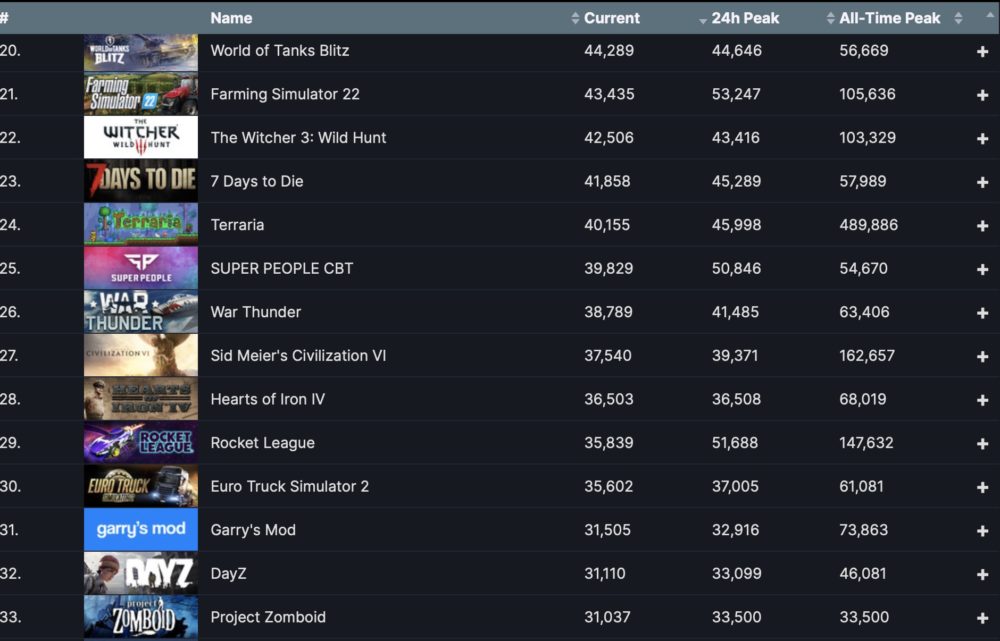The height and width of the screenshot is (641, 1000).
Task: Expand the Farming Simulator 22 row plus icon
Action: click(x=982, y=95)
